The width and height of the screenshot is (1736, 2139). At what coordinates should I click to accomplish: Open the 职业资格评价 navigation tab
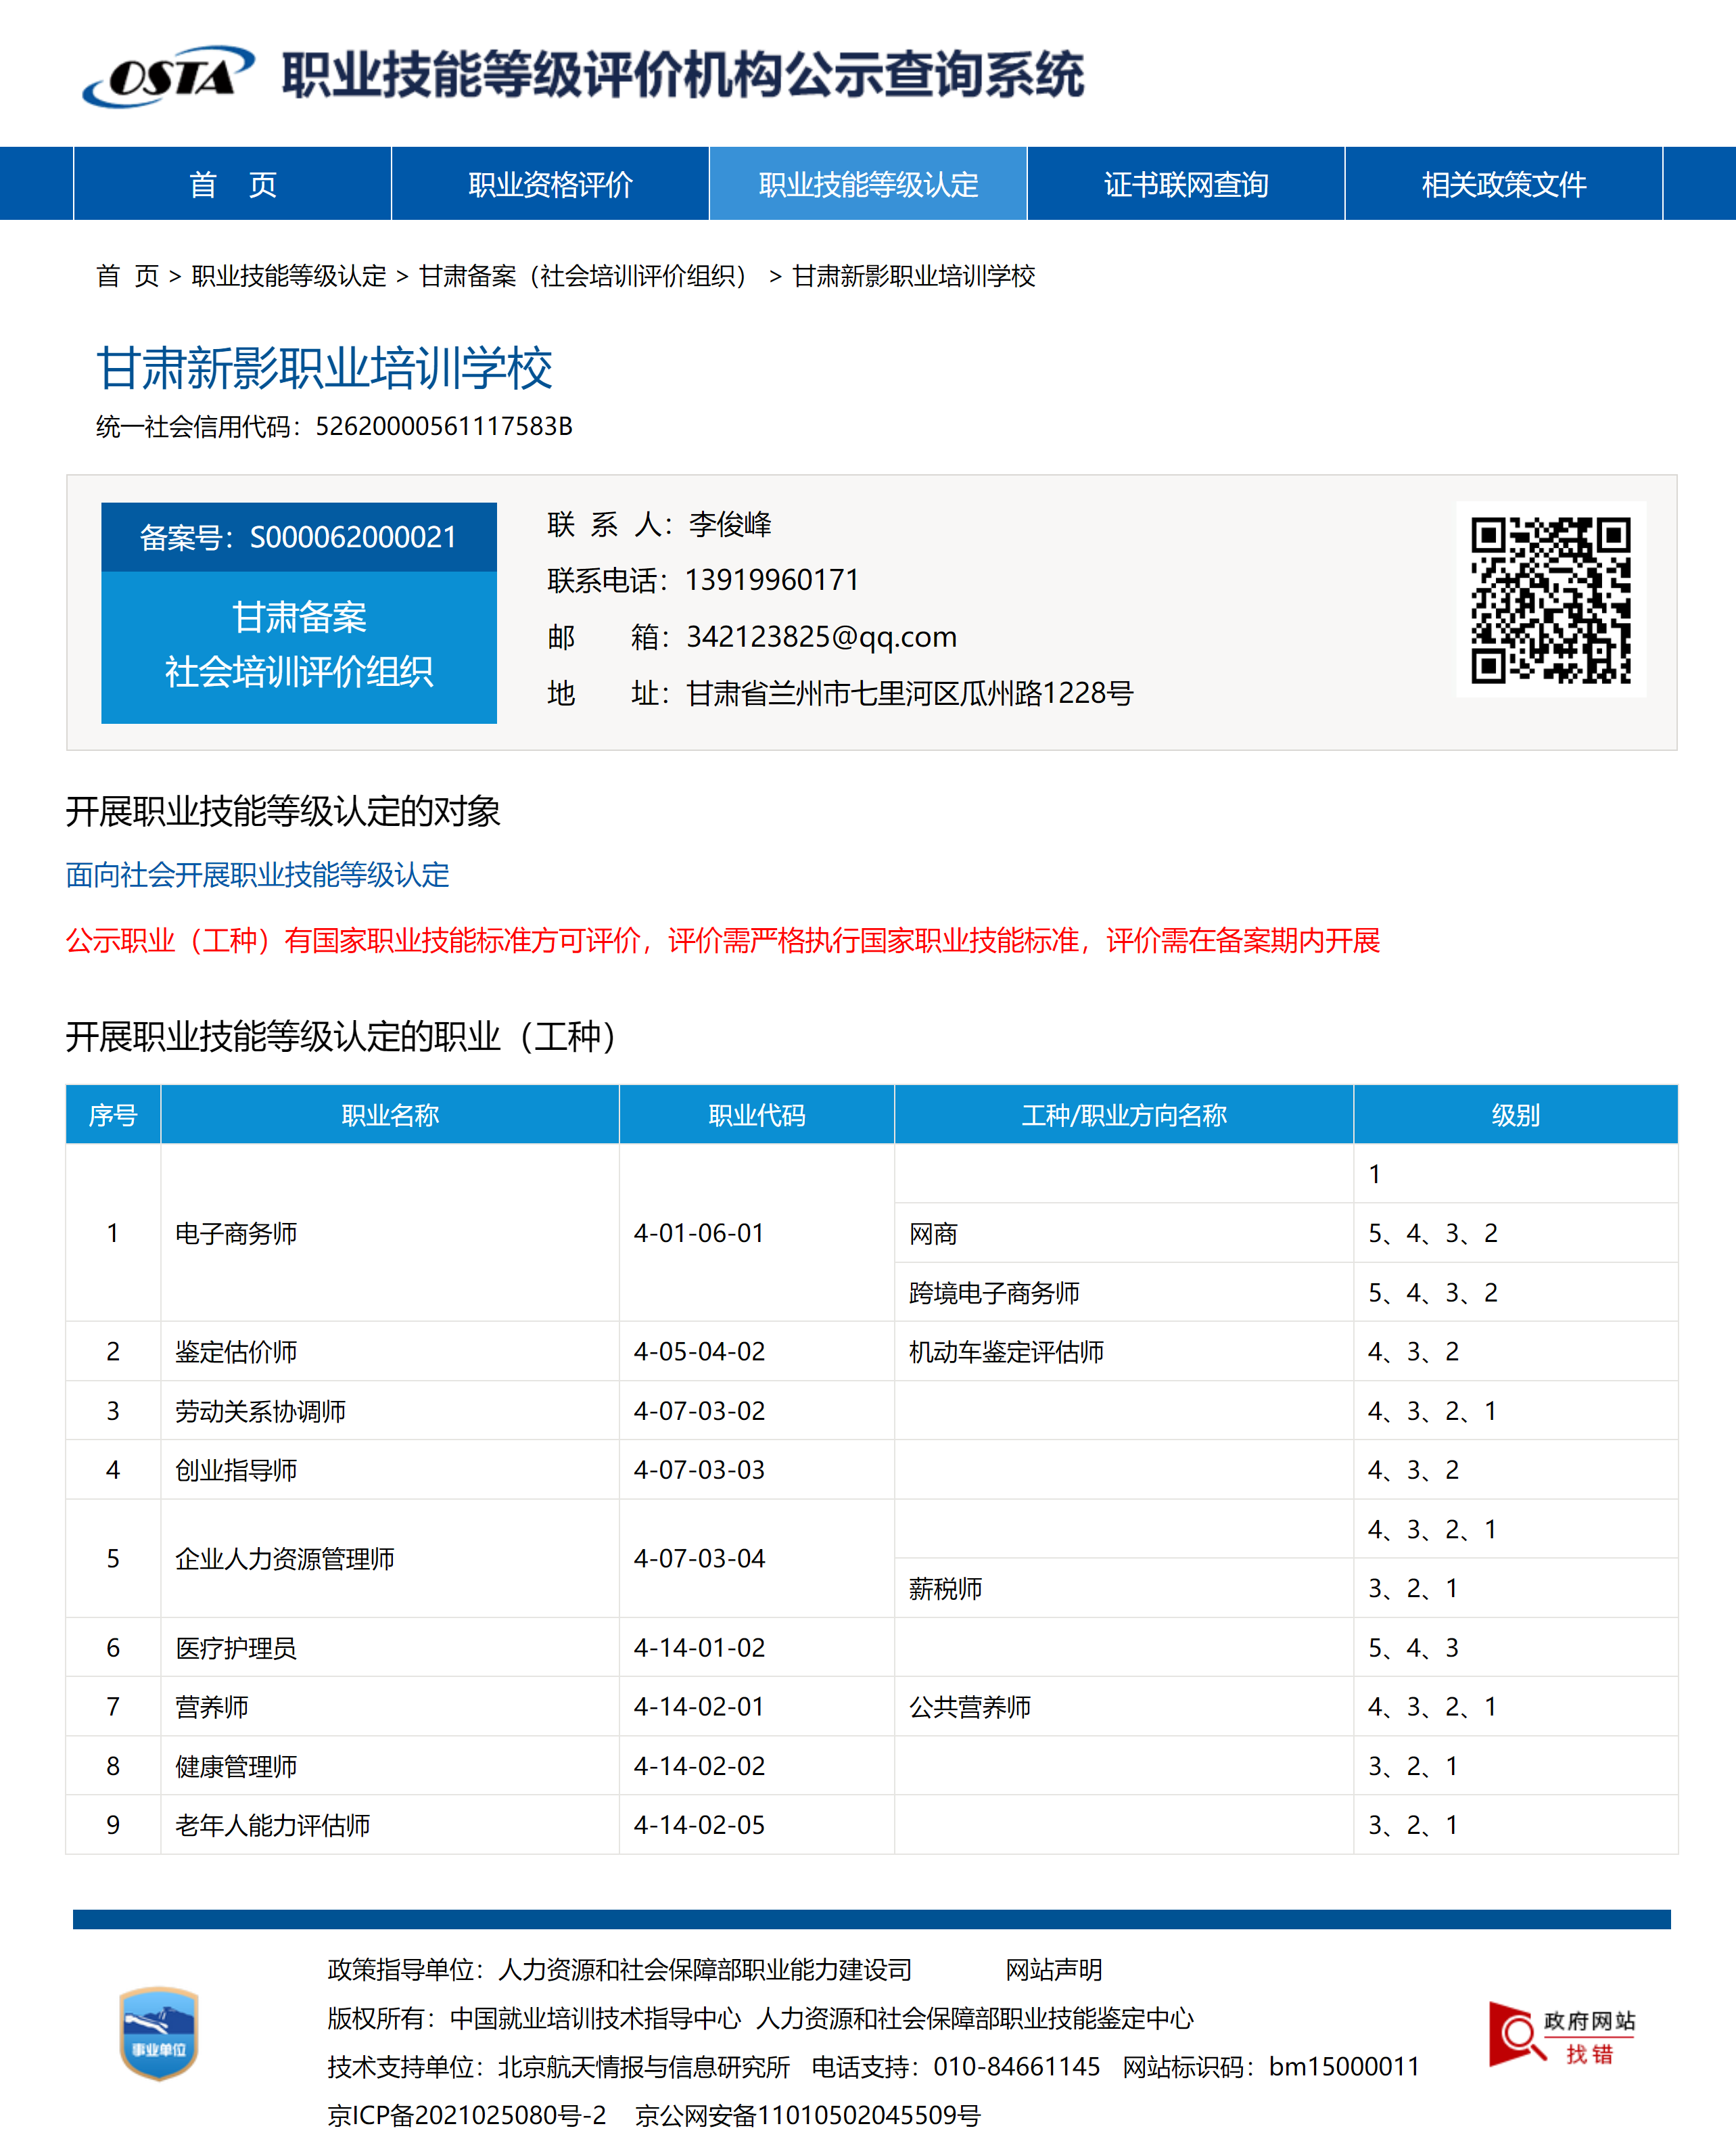[550, 184]
